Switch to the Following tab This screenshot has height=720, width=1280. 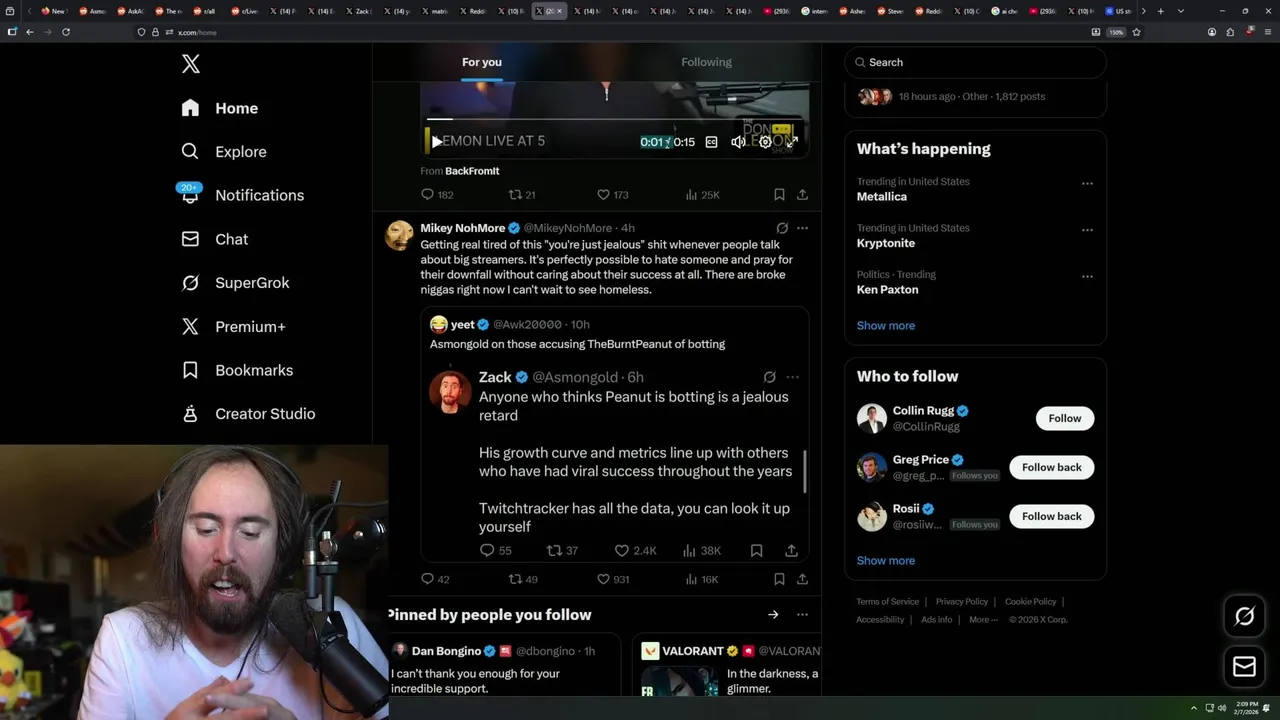pos(707,62)
